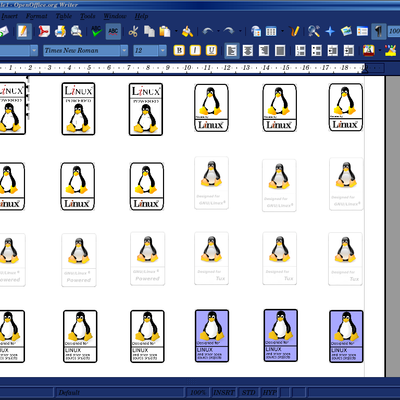Toggle Underline formatting
The image size is (400, 400).
(x=211, y=51)
